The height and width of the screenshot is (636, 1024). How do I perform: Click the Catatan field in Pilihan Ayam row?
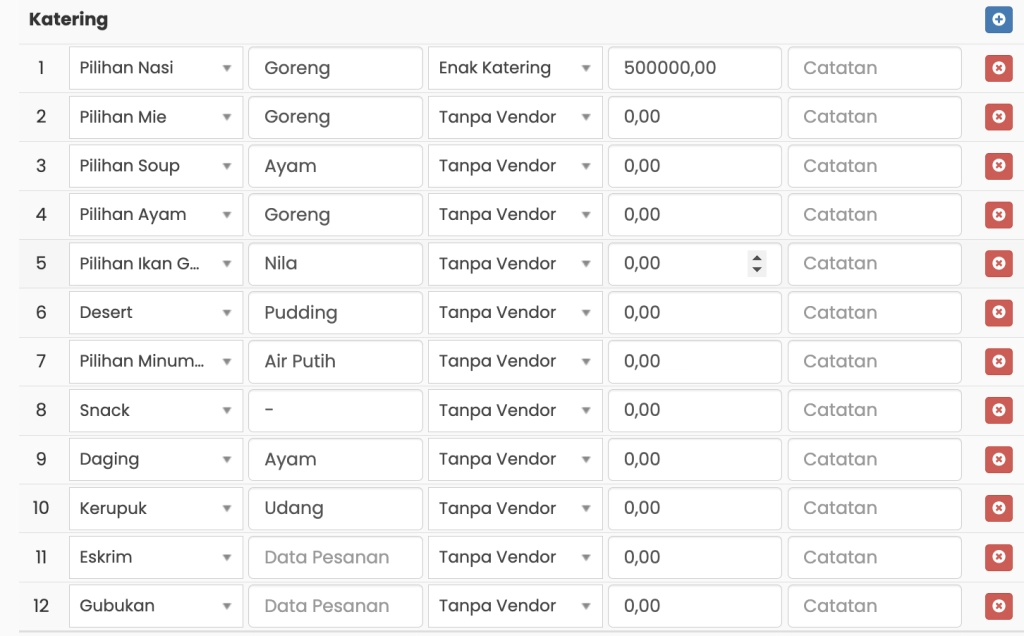pyautogui.click(x=874, y=215)
